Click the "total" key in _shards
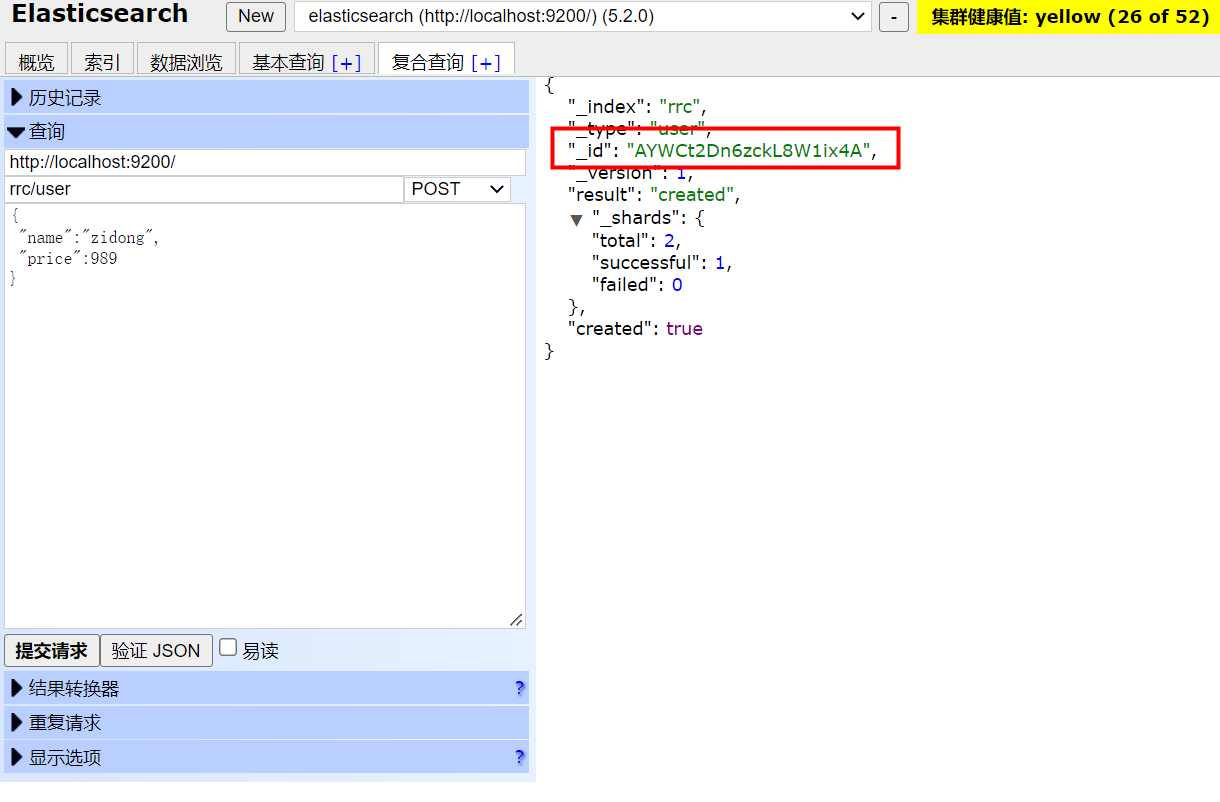Image resolution: width=1220 pixels, height=802 pixels. (618, 241)
